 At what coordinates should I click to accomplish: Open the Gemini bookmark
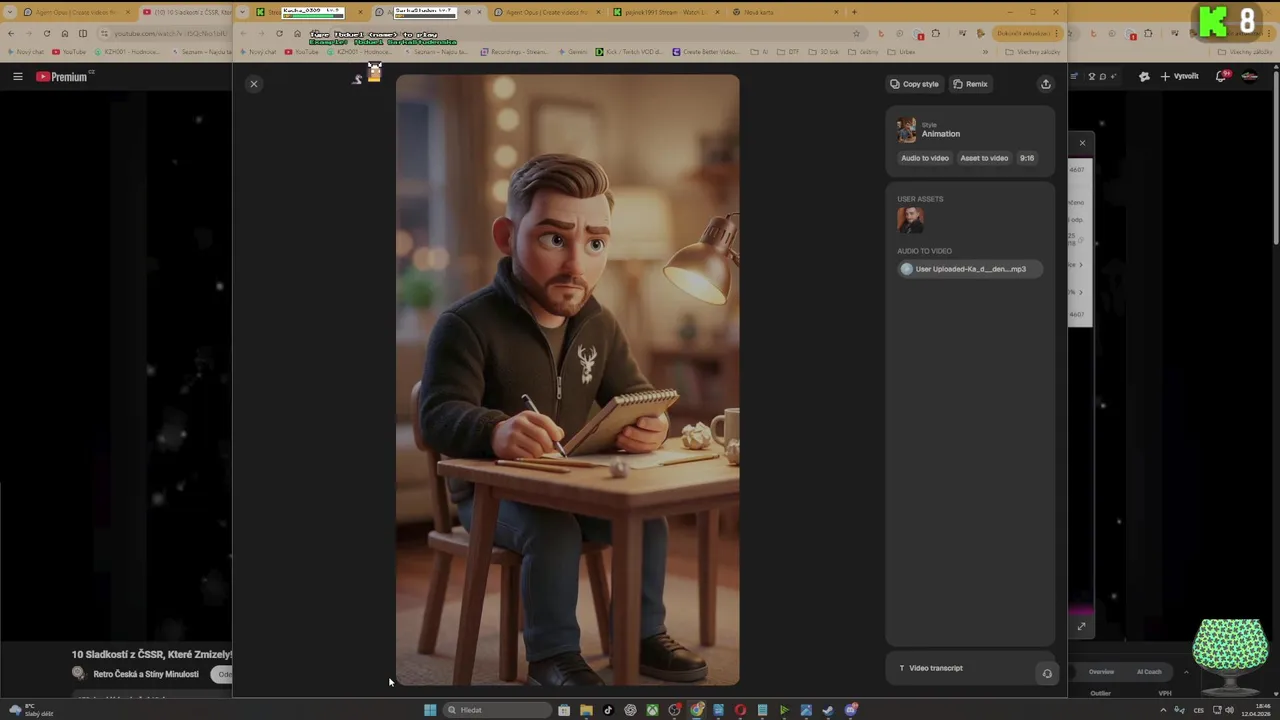pyautogui.click(x=572, y=52)
